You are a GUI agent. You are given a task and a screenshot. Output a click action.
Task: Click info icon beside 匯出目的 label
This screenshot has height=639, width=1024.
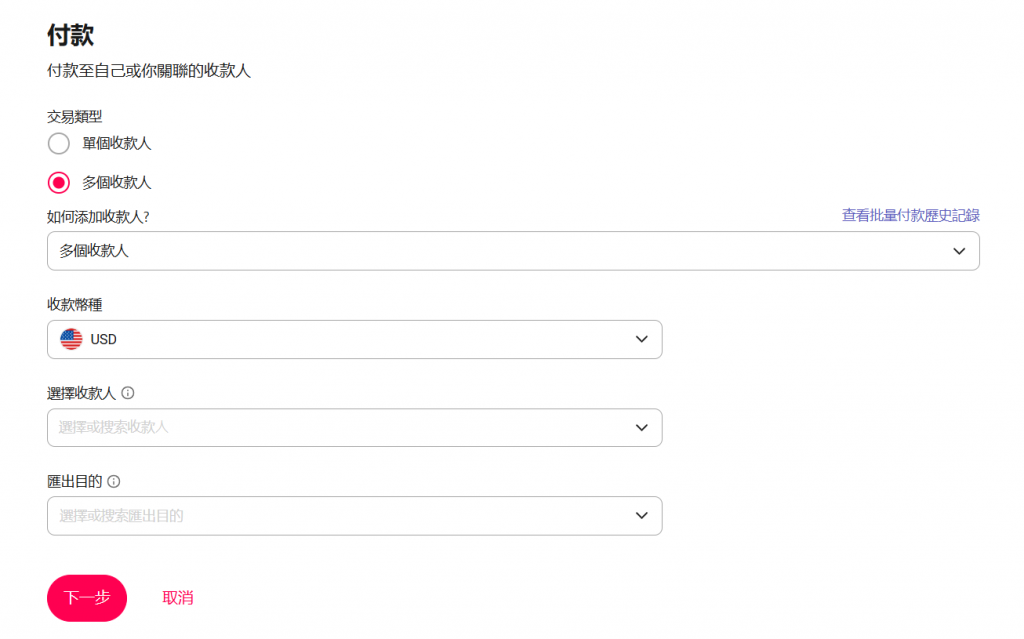(x=114, y=482)
